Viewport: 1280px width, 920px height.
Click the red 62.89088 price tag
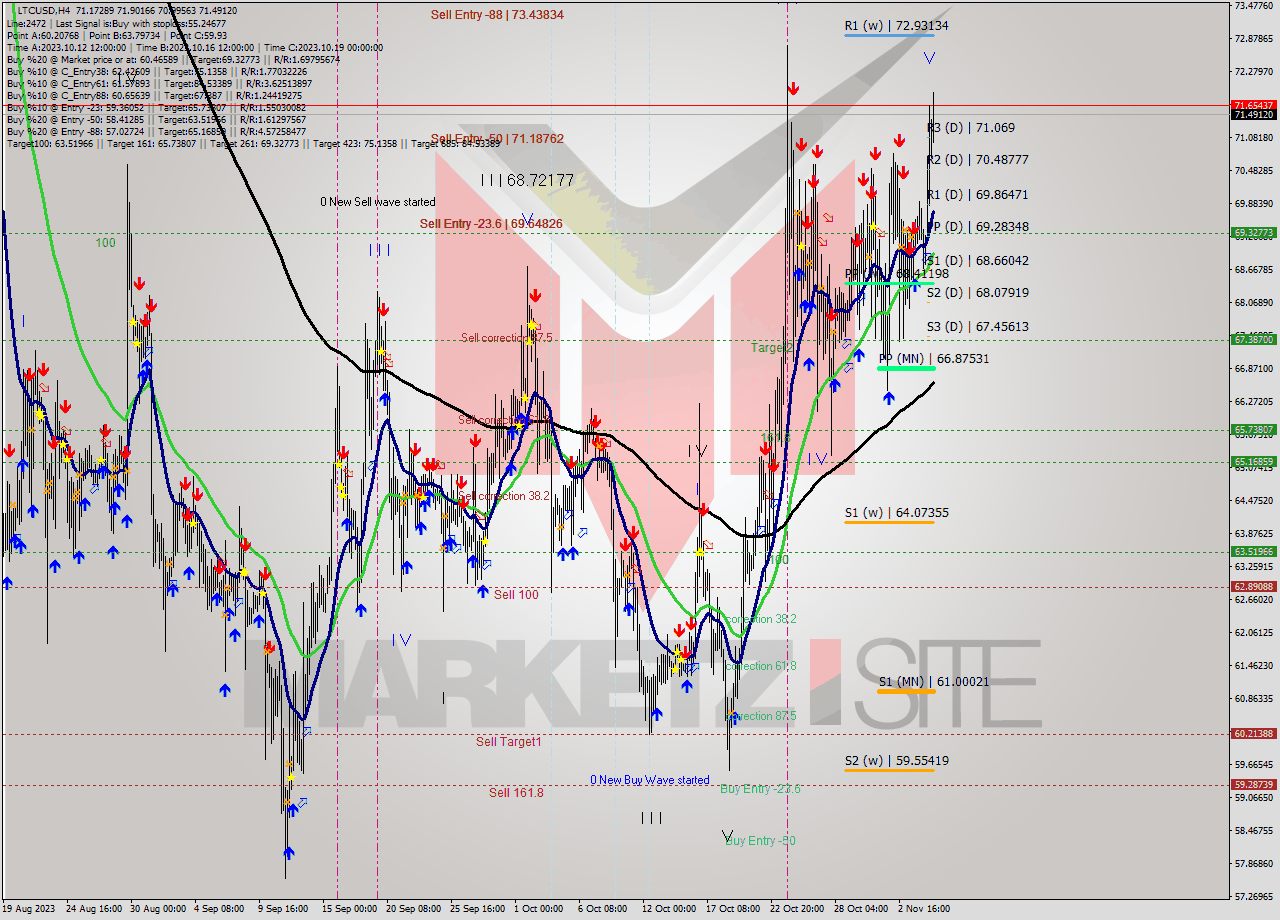point(1253,587)
